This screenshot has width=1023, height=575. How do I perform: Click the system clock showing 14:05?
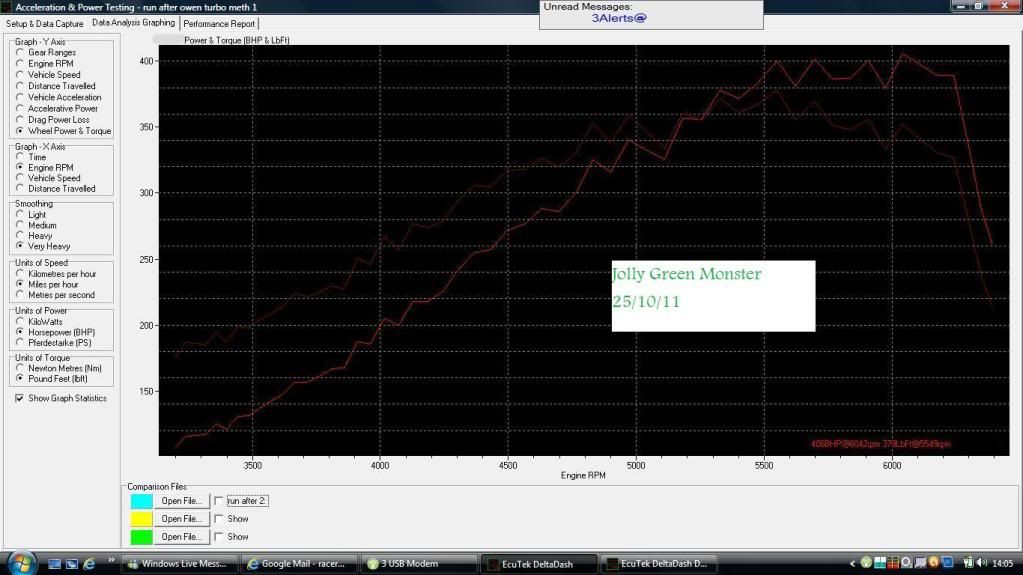pos(1002,563)
